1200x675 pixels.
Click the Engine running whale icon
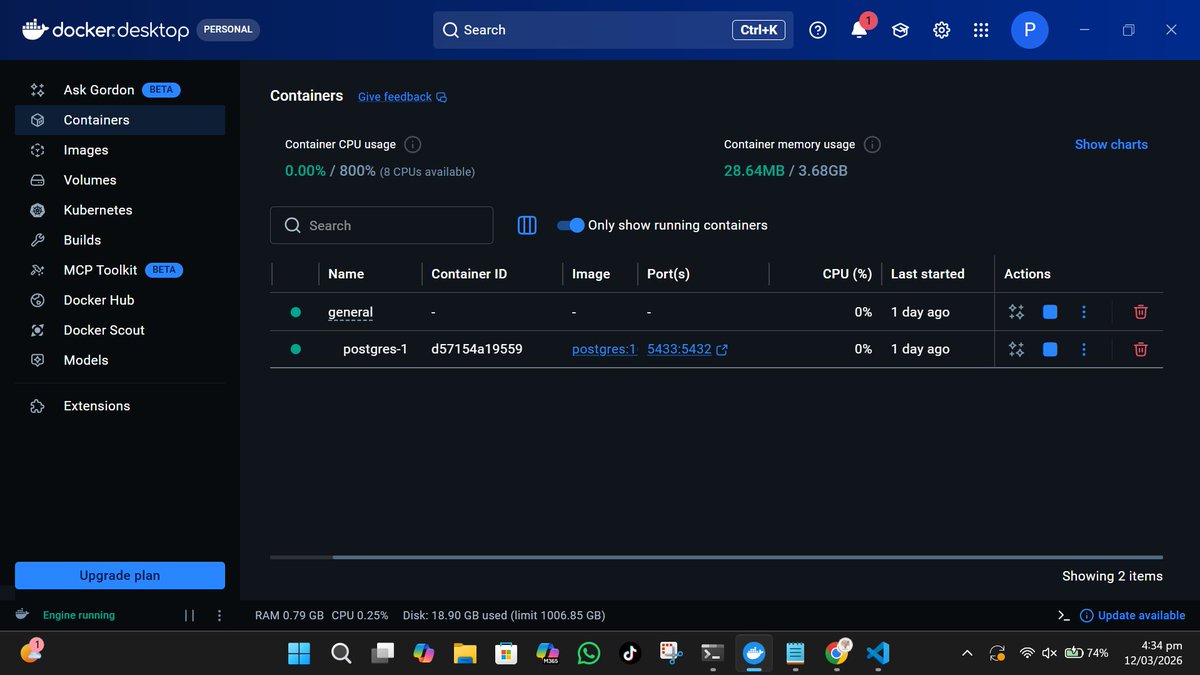[x=22, y=615]
